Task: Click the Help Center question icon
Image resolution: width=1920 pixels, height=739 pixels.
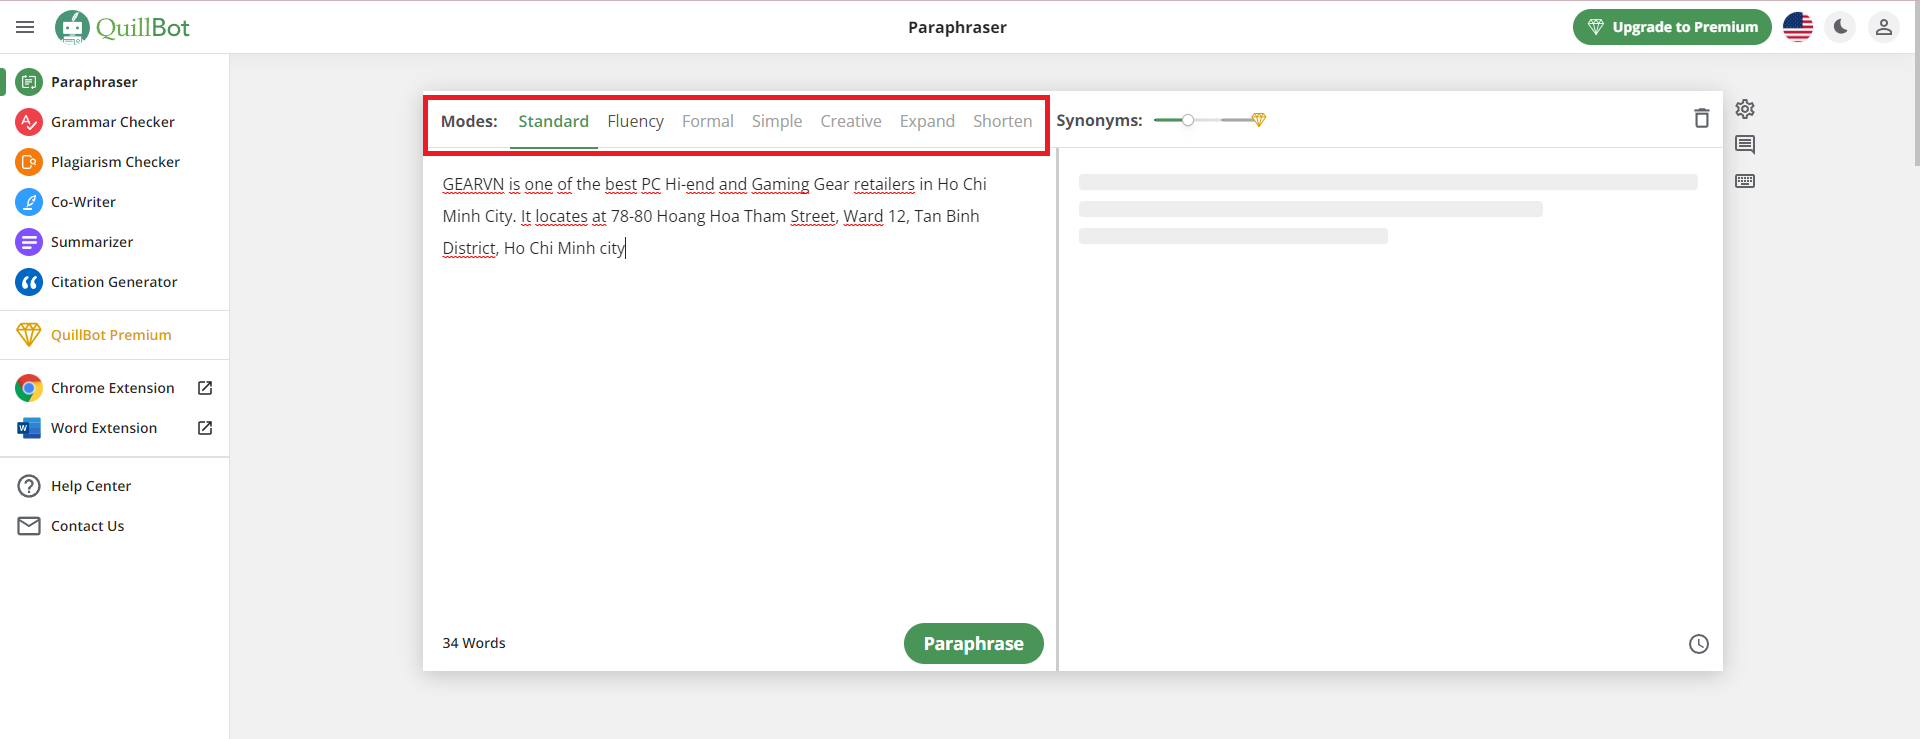Action: tap(29, 486)
